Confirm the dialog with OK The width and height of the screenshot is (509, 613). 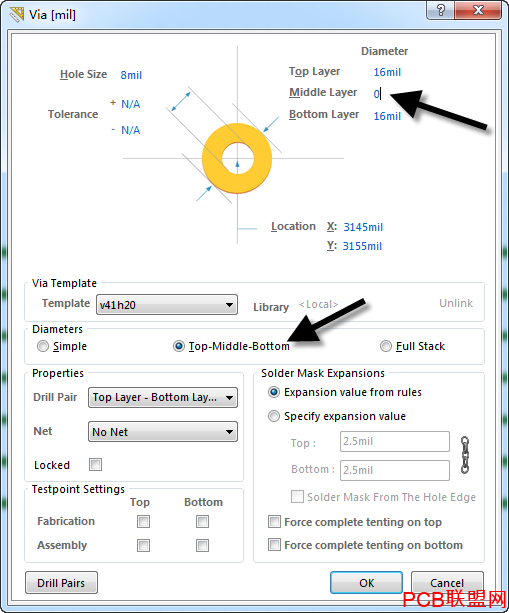pos(366,583)
